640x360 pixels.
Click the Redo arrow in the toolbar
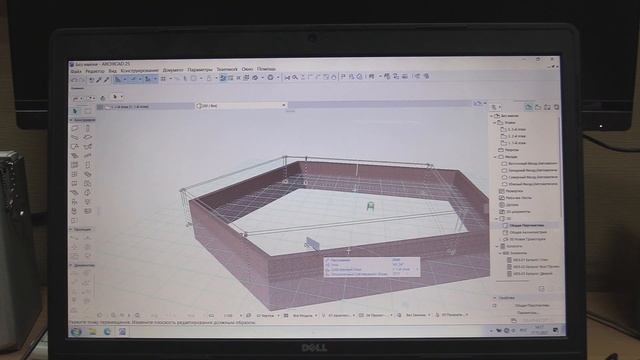[82, 80]
